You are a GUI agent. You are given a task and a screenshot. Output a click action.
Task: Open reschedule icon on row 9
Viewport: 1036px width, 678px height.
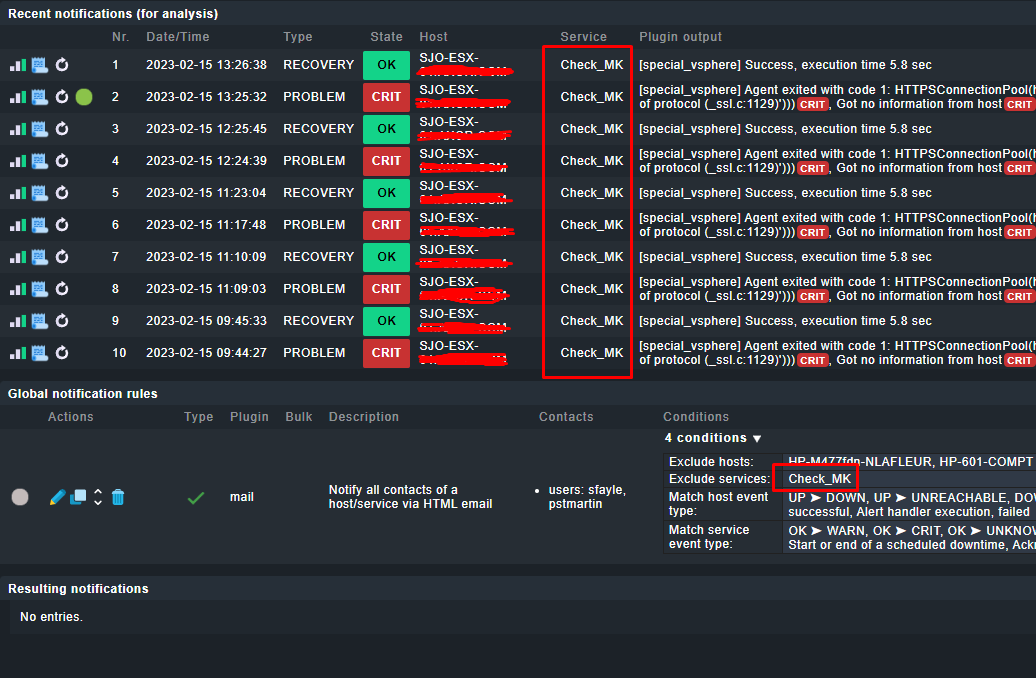point(60,321)
